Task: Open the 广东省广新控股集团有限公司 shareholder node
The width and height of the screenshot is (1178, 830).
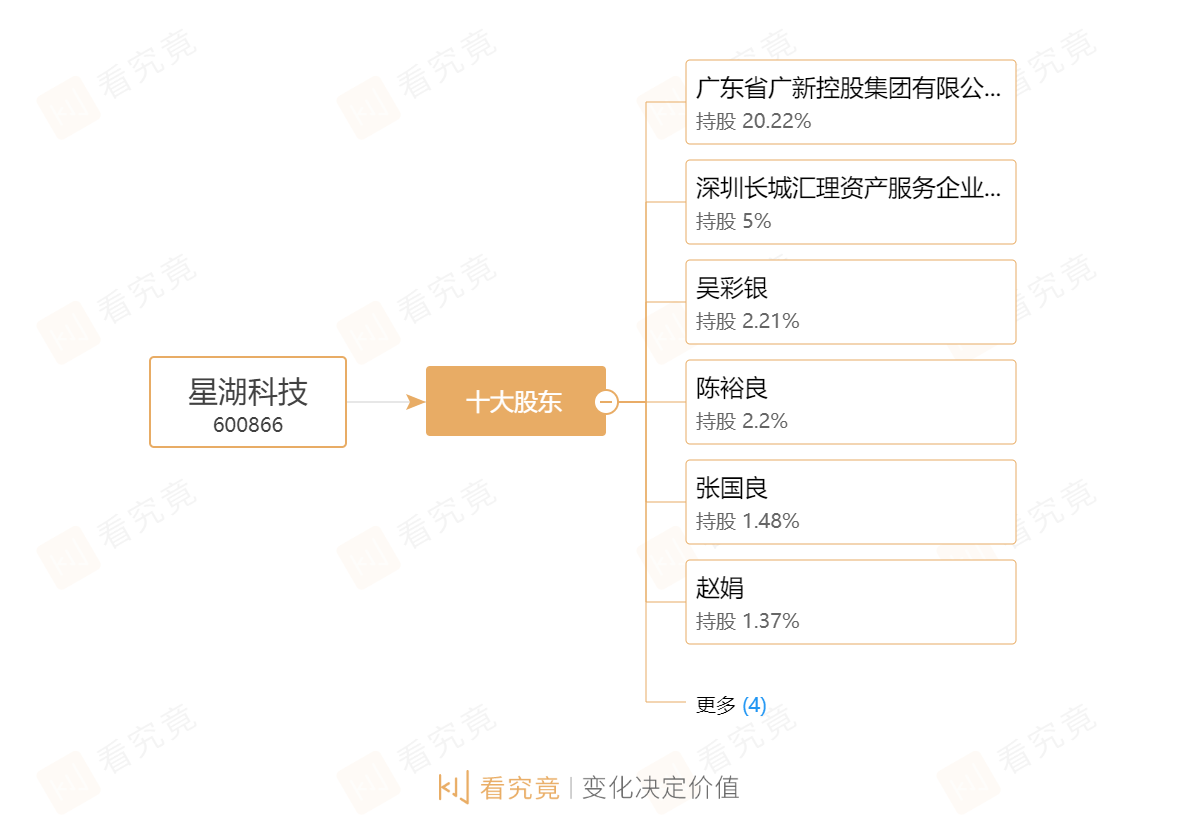Action: (x=848, y=88)
